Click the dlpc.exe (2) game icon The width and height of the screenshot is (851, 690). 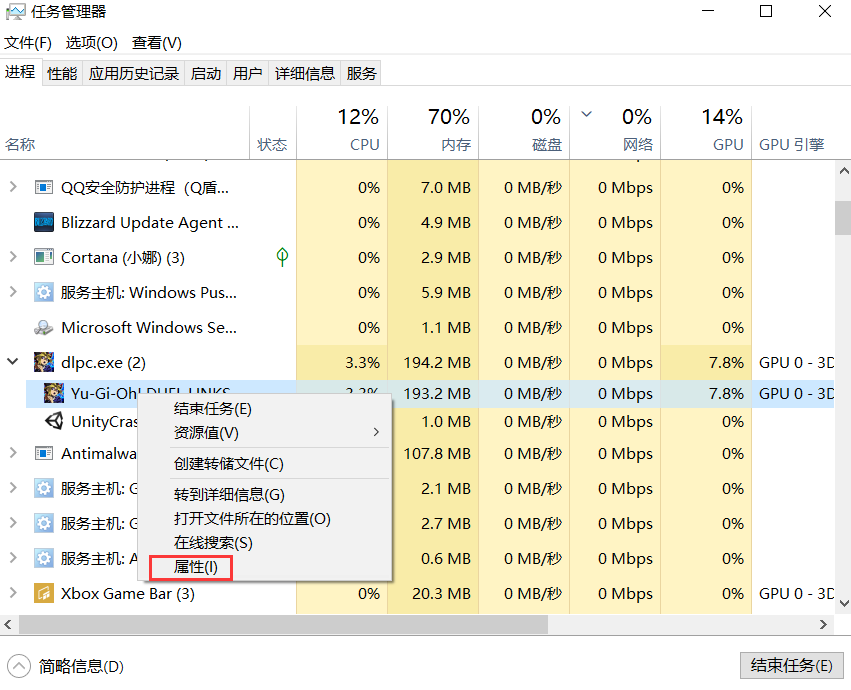[x=43, y=362]
